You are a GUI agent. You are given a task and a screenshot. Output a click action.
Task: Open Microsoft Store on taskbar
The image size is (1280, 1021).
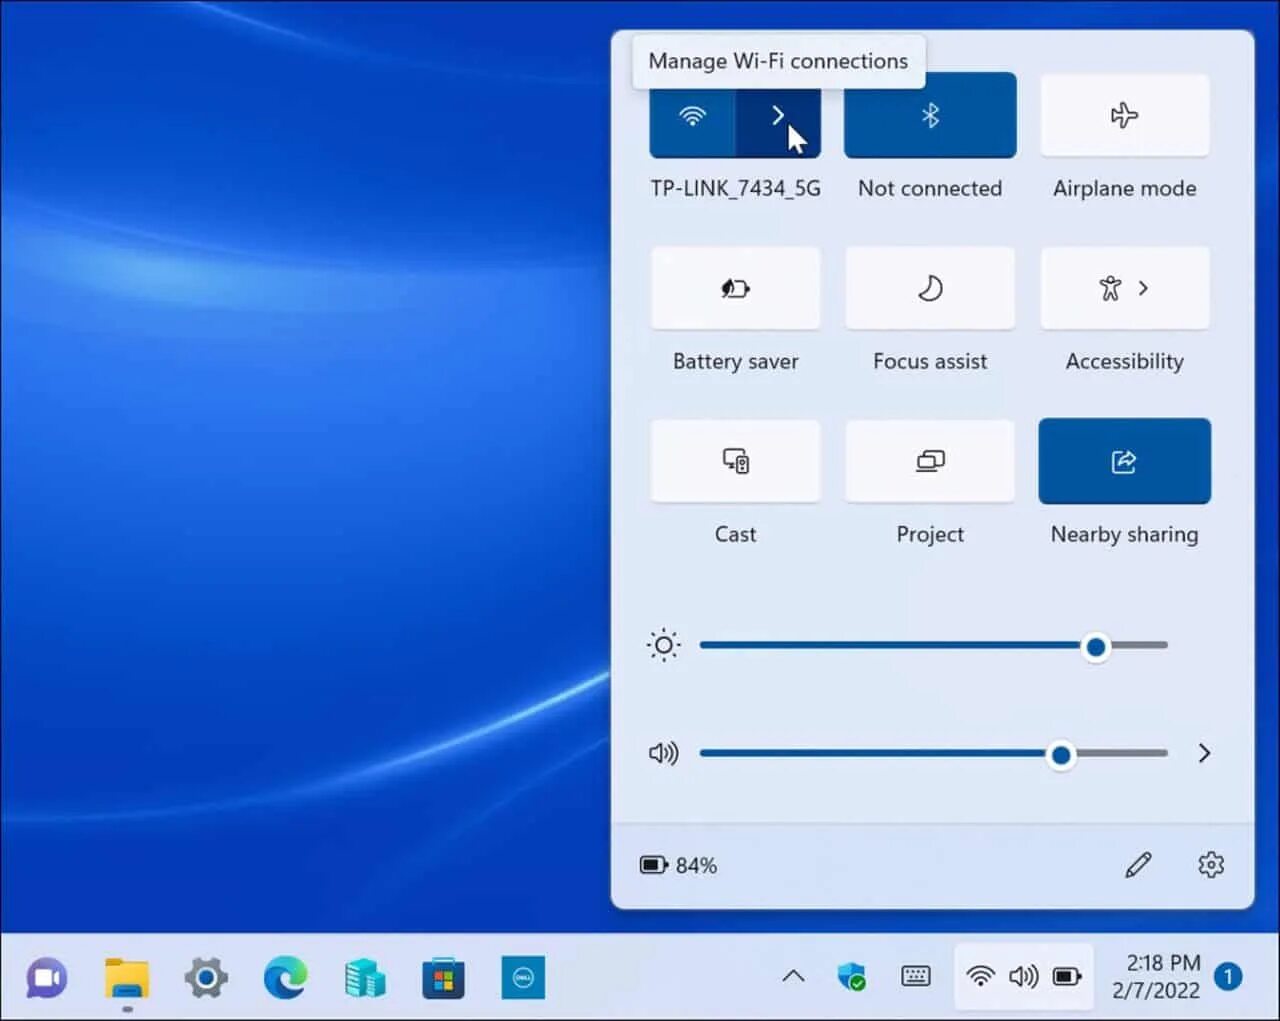tap(444, 978)
